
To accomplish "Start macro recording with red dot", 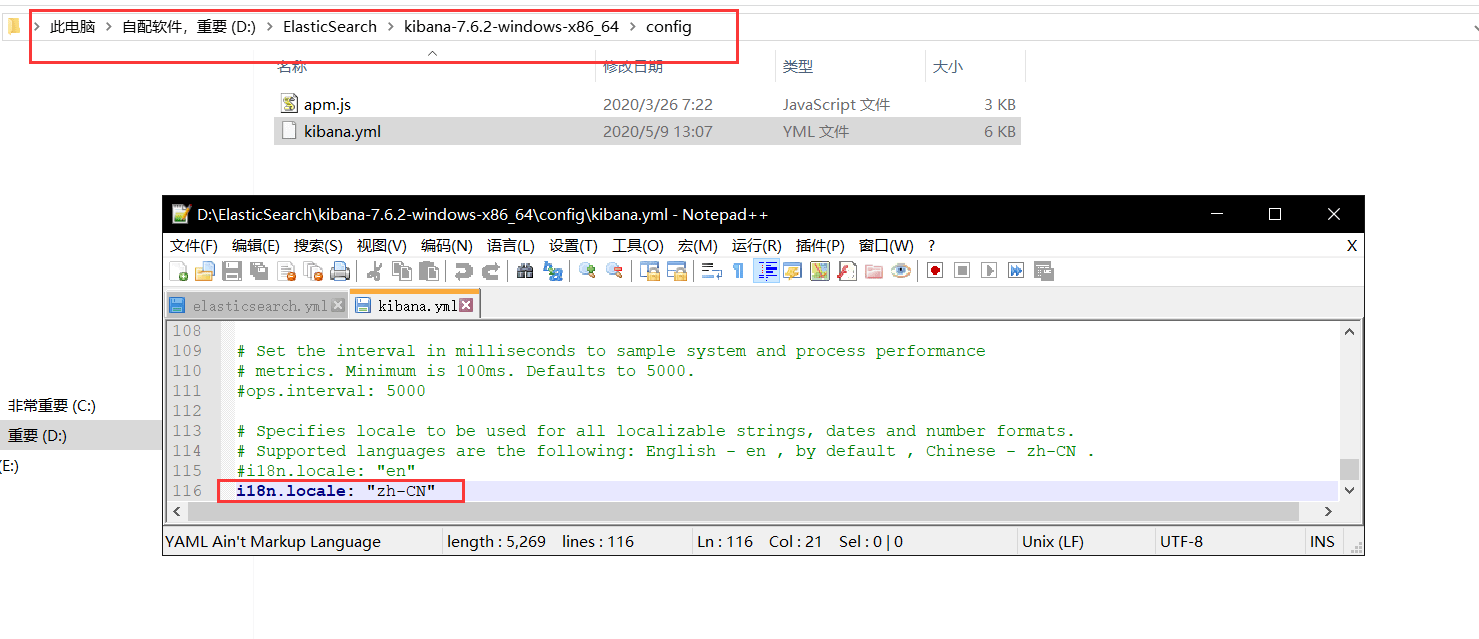I will pyautogui.click(x=935, y=271).
